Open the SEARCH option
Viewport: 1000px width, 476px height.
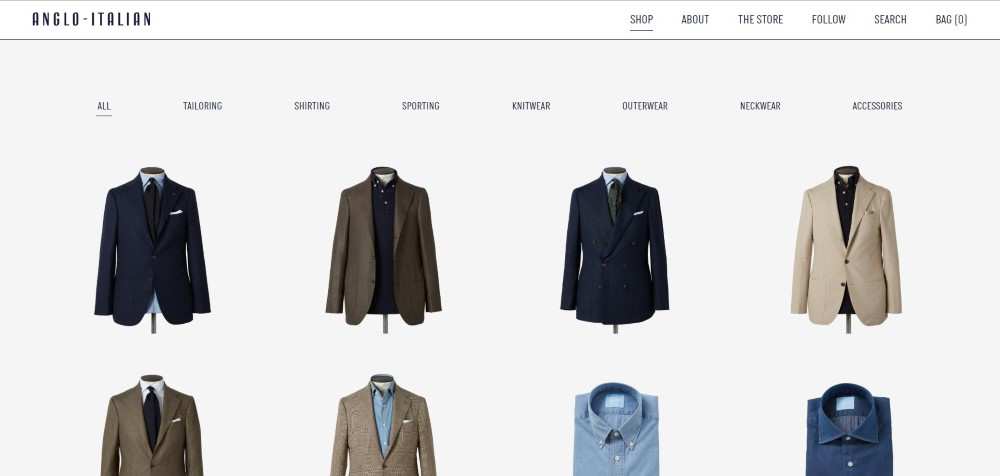coord(890,19)
